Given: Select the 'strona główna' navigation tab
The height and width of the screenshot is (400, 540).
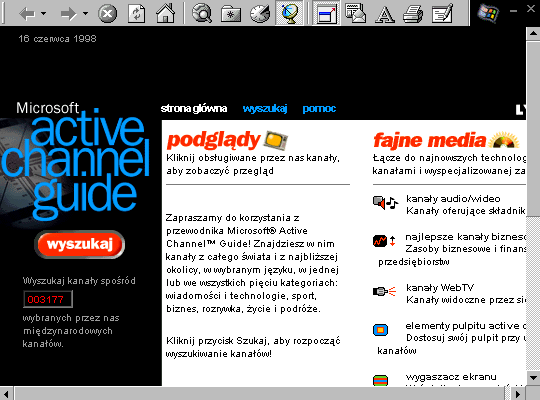Looking at the screenshot, I should 194,109.
